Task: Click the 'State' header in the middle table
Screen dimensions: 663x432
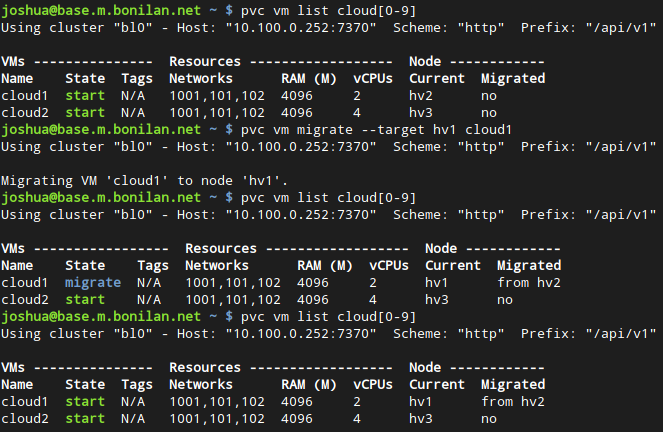Action: (85, 266)
